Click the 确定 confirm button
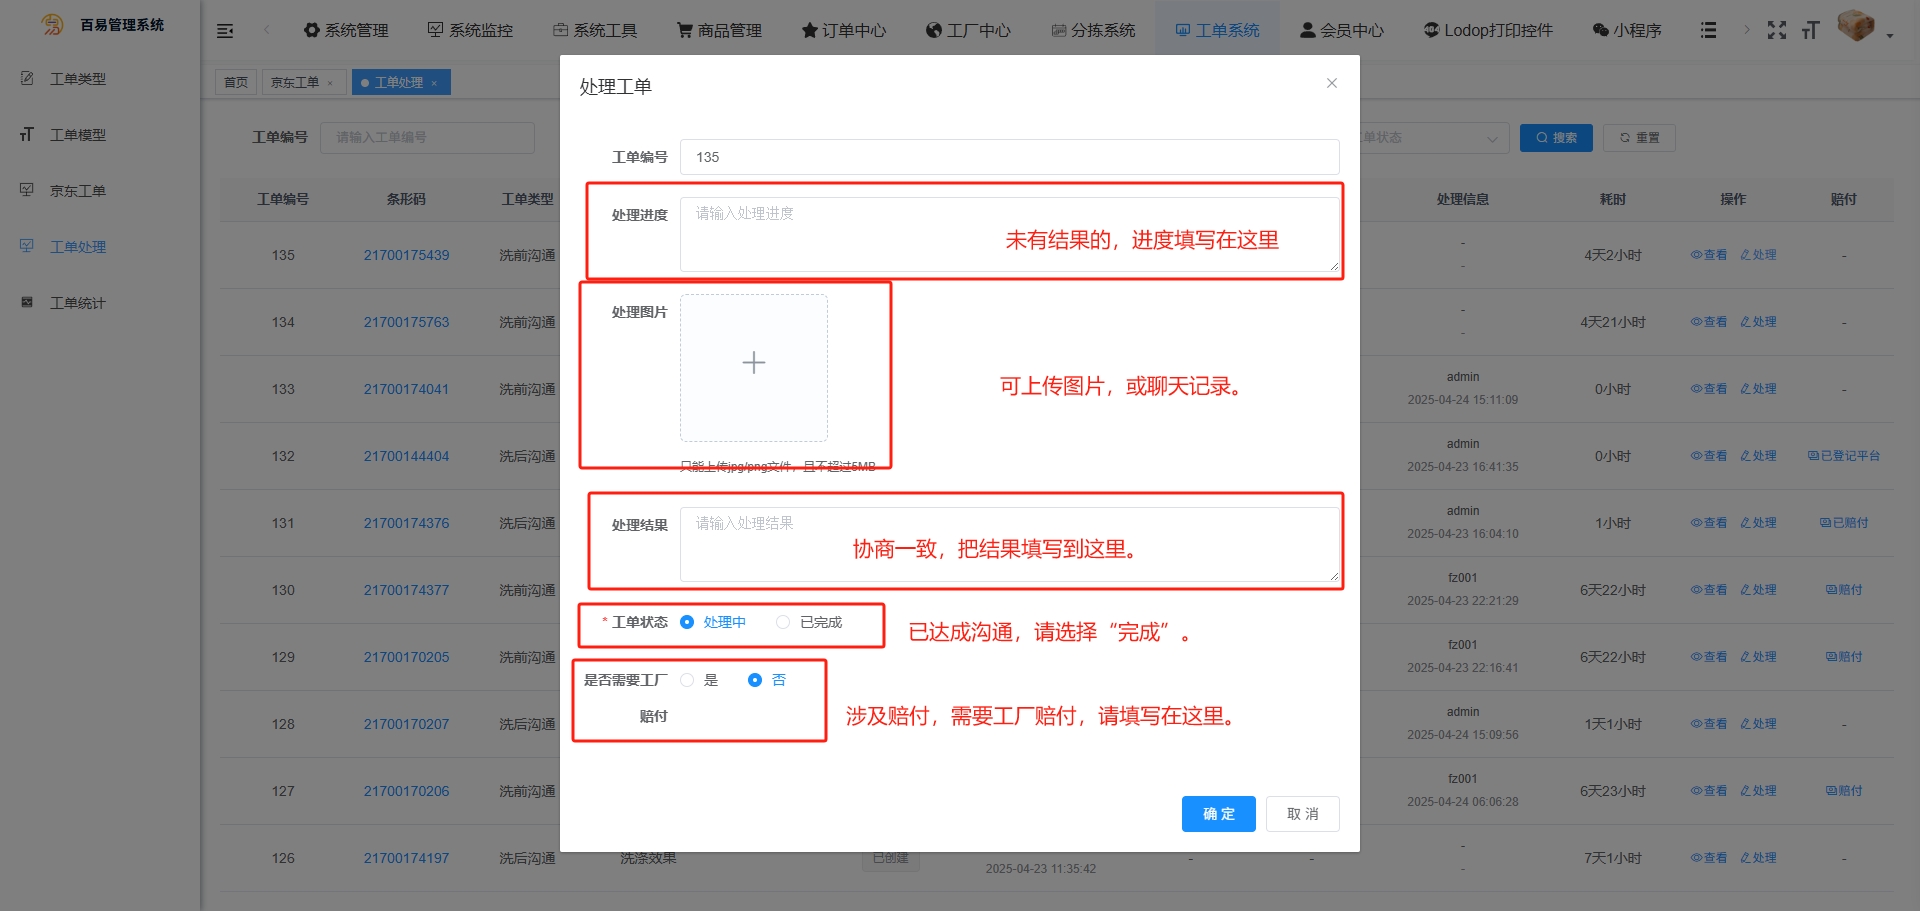The width and height of the screenshot is (1920, 911). pyautogui.click(x=1218, y=814)
